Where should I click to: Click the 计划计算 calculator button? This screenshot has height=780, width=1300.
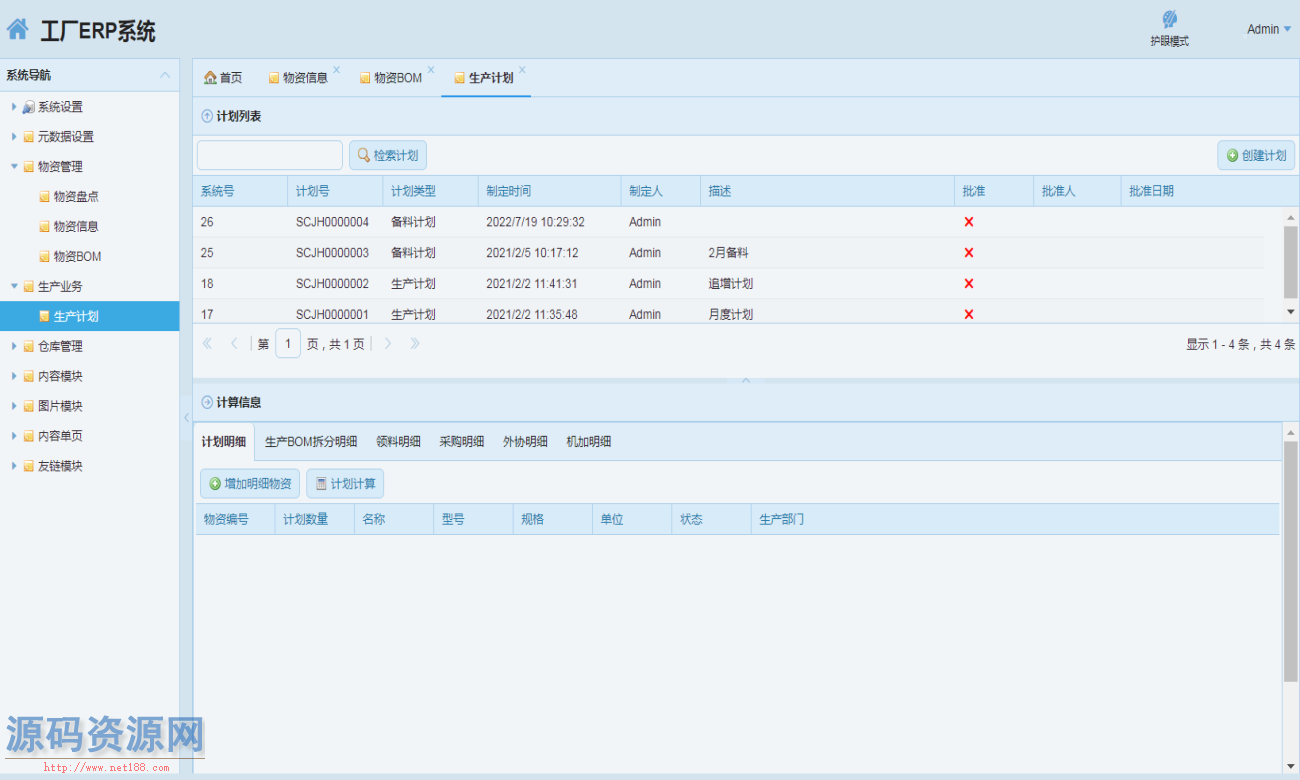[x=345, y=484]
